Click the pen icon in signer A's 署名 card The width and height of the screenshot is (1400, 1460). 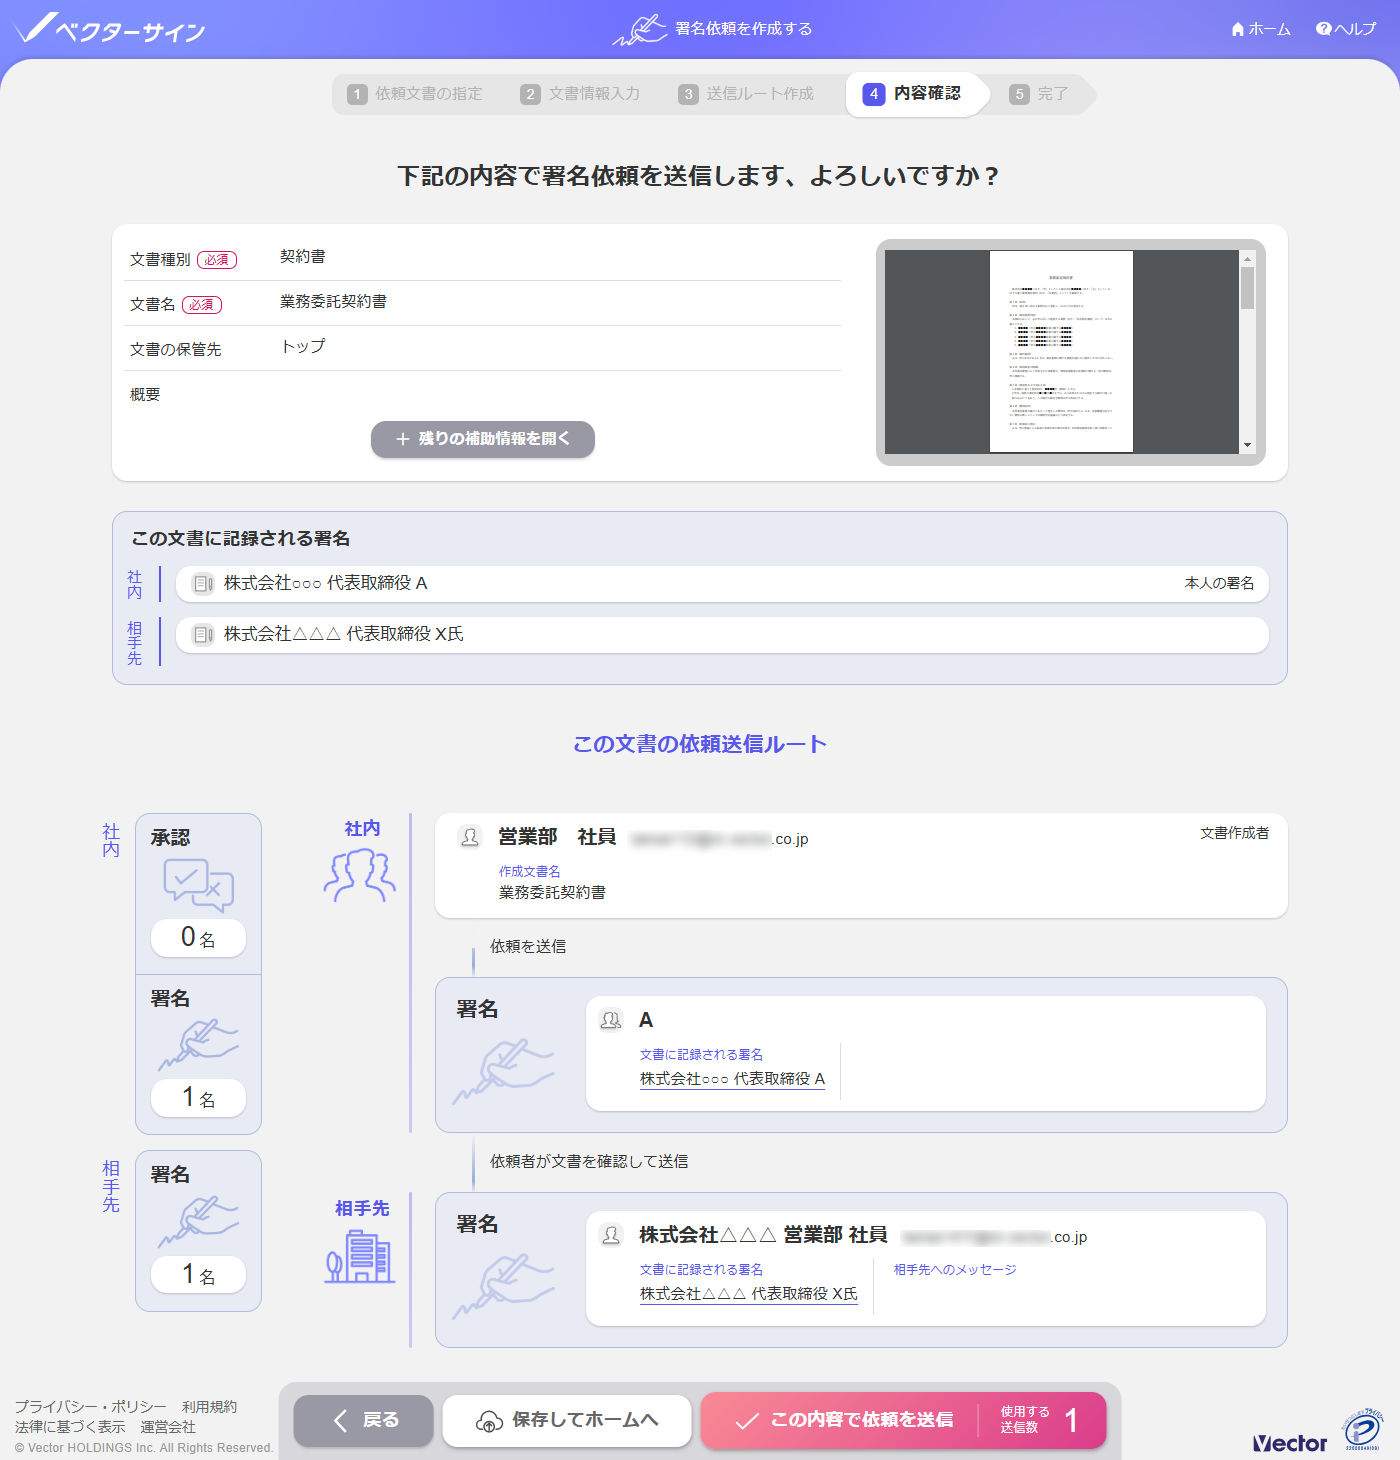[x=503, y=1072]
